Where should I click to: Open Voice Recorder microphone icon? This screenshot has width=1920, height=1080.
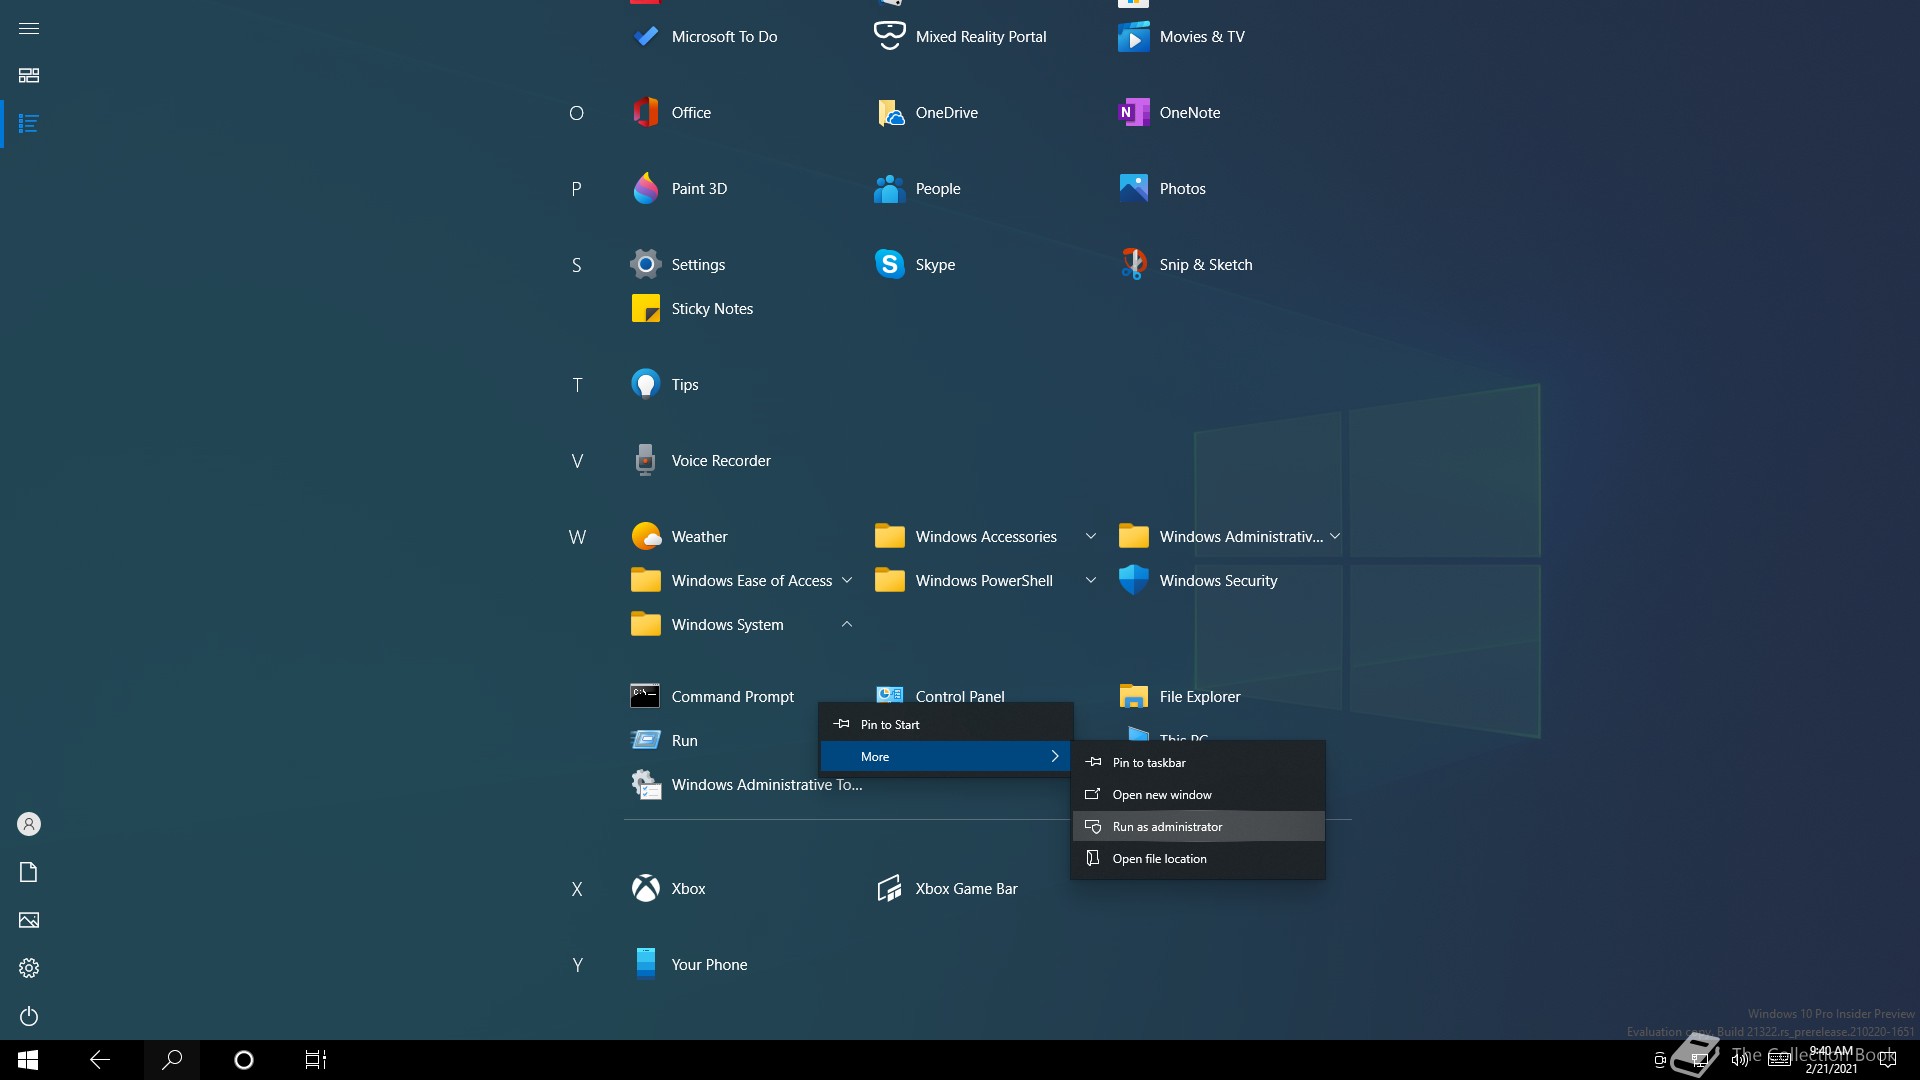pos(646,460)
